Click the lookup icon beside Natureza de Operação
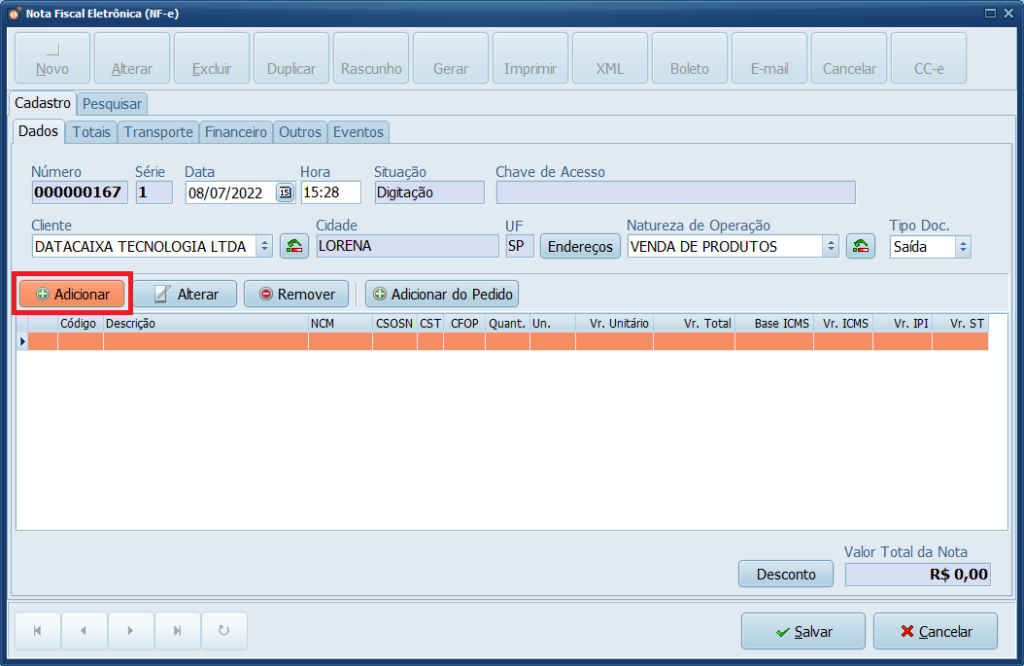 coord(860,246)
